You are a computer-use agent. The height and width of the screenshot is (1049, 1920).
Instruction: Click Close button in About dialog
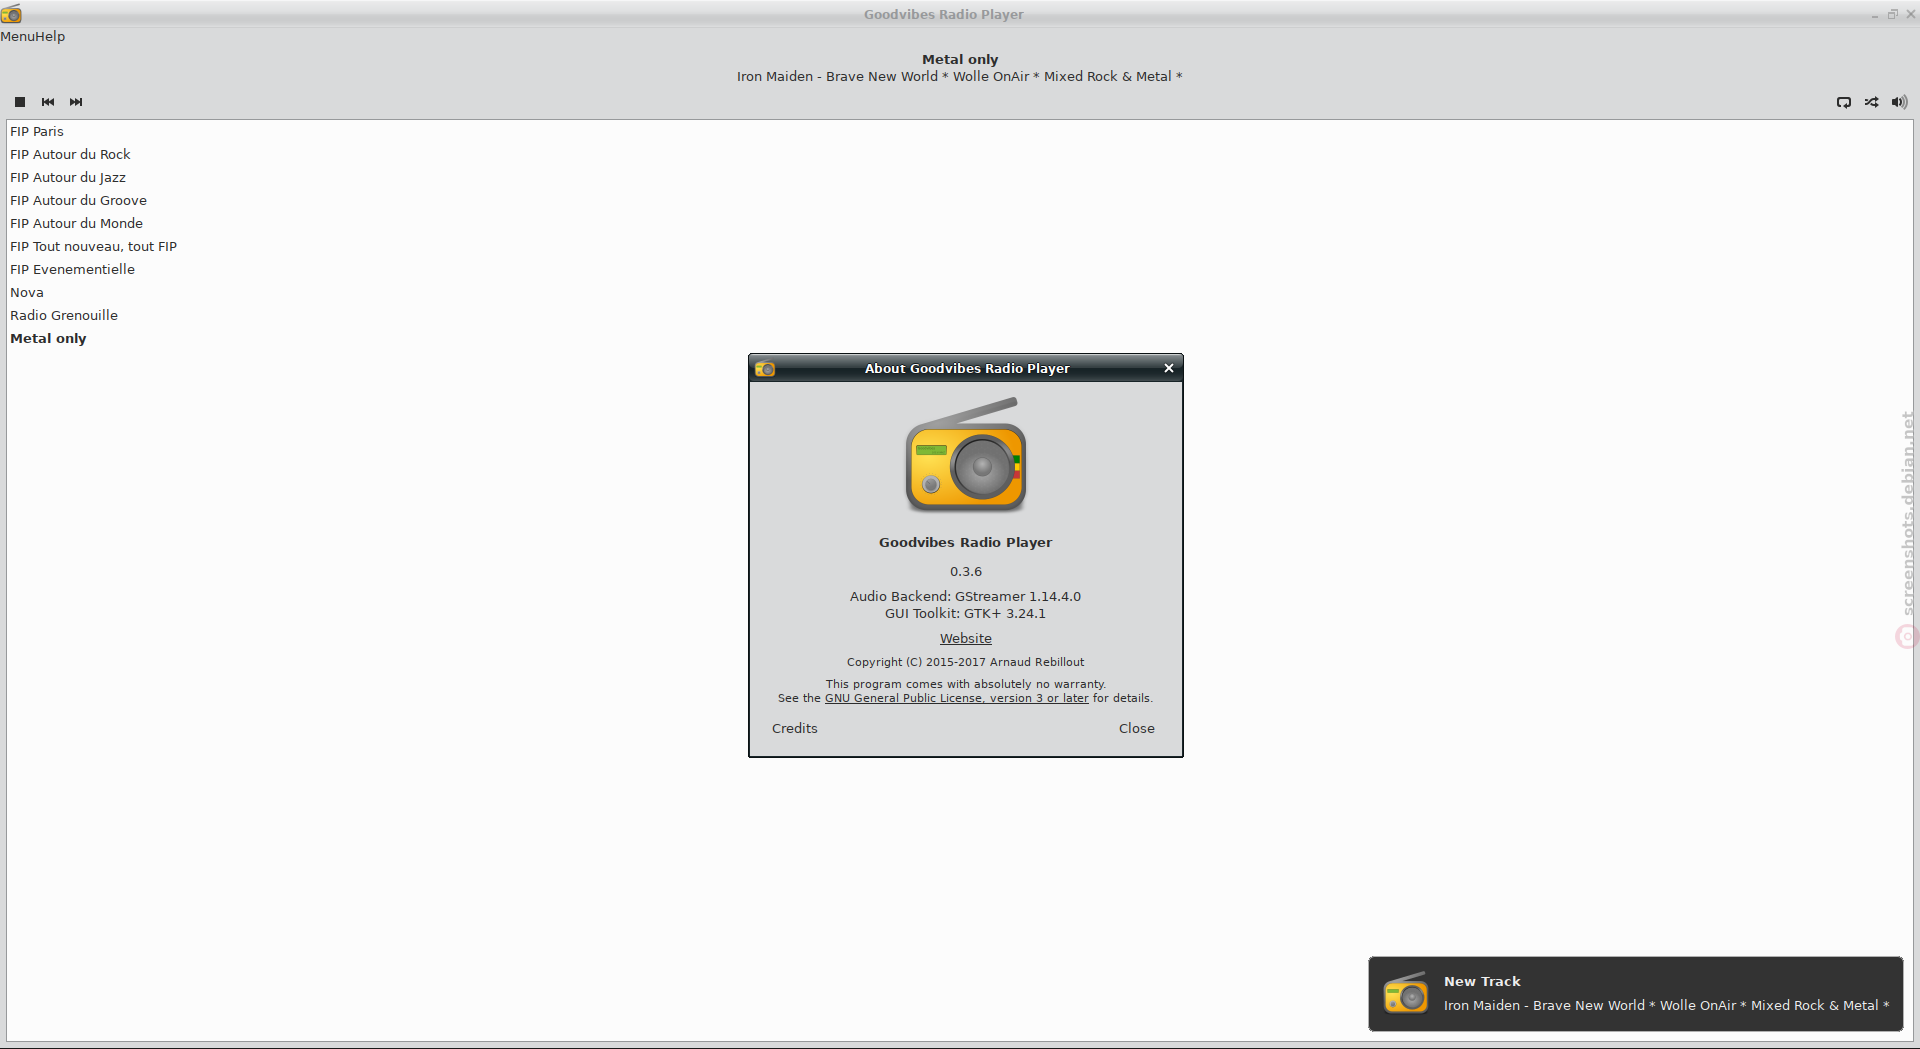pyautogui.click(x=1137, y=728)
